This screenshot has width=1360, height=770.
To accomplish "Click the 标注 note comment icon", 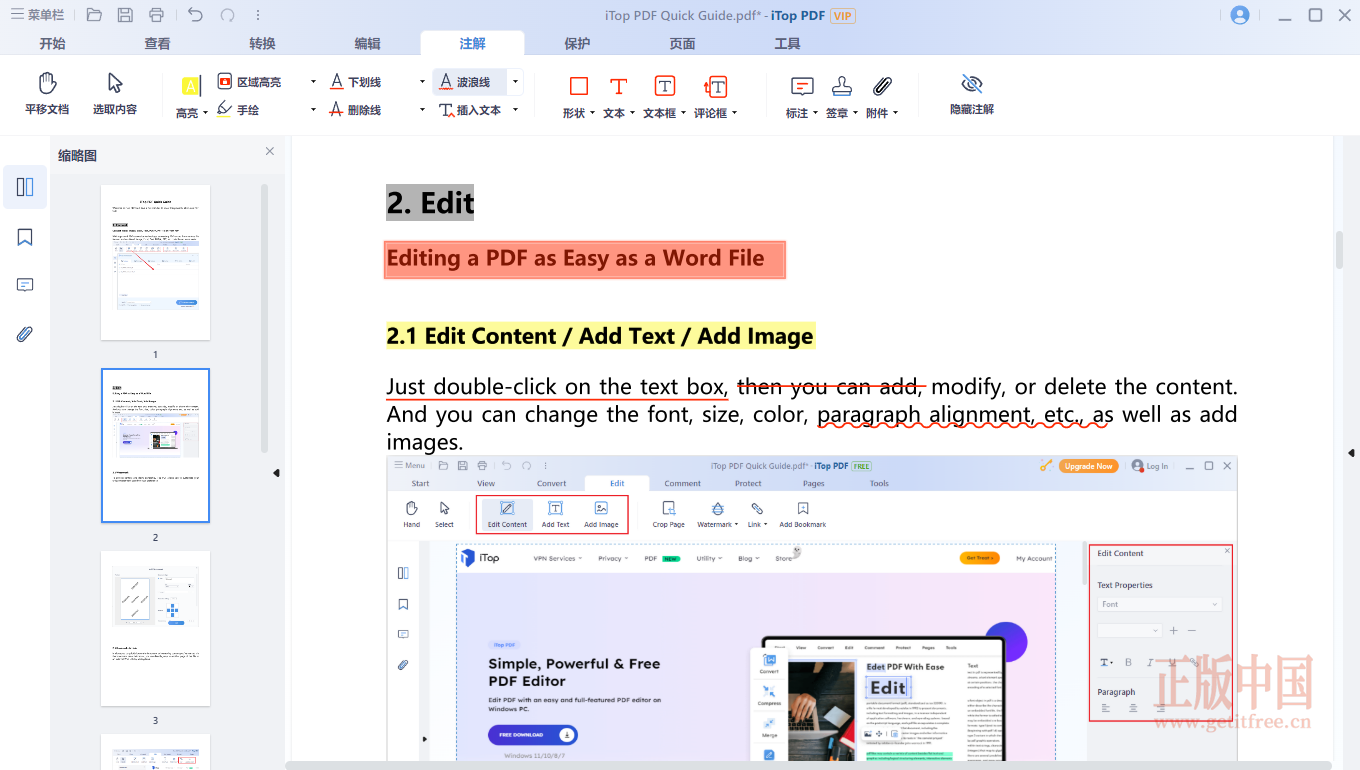I will 802,86.
